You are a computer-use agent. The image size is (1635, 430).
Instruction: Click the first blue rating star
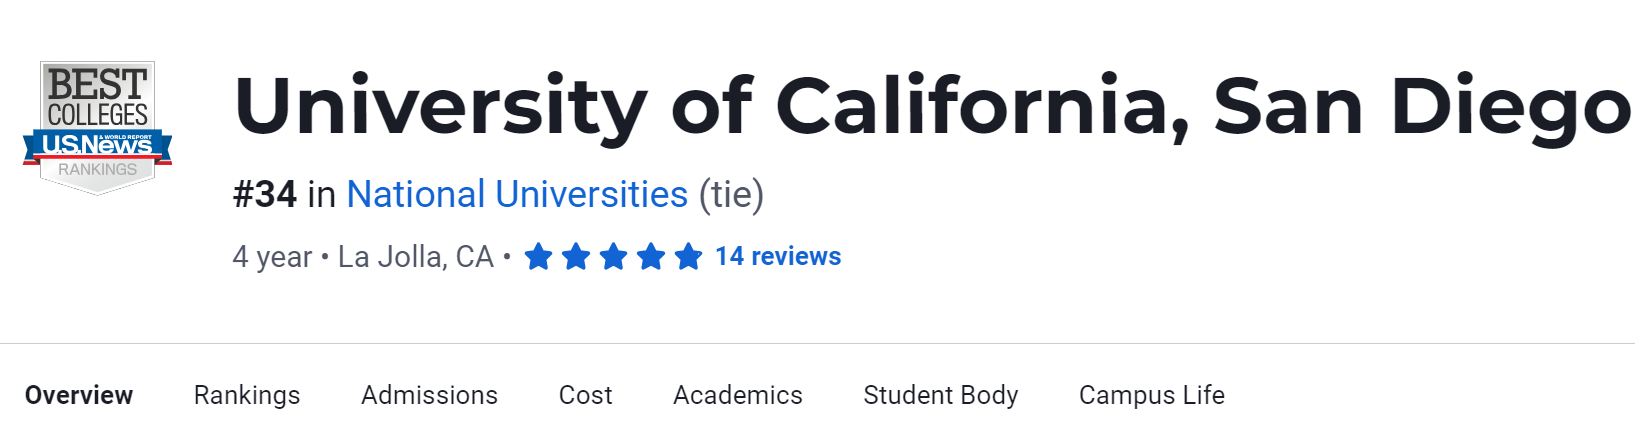point(538,257)
